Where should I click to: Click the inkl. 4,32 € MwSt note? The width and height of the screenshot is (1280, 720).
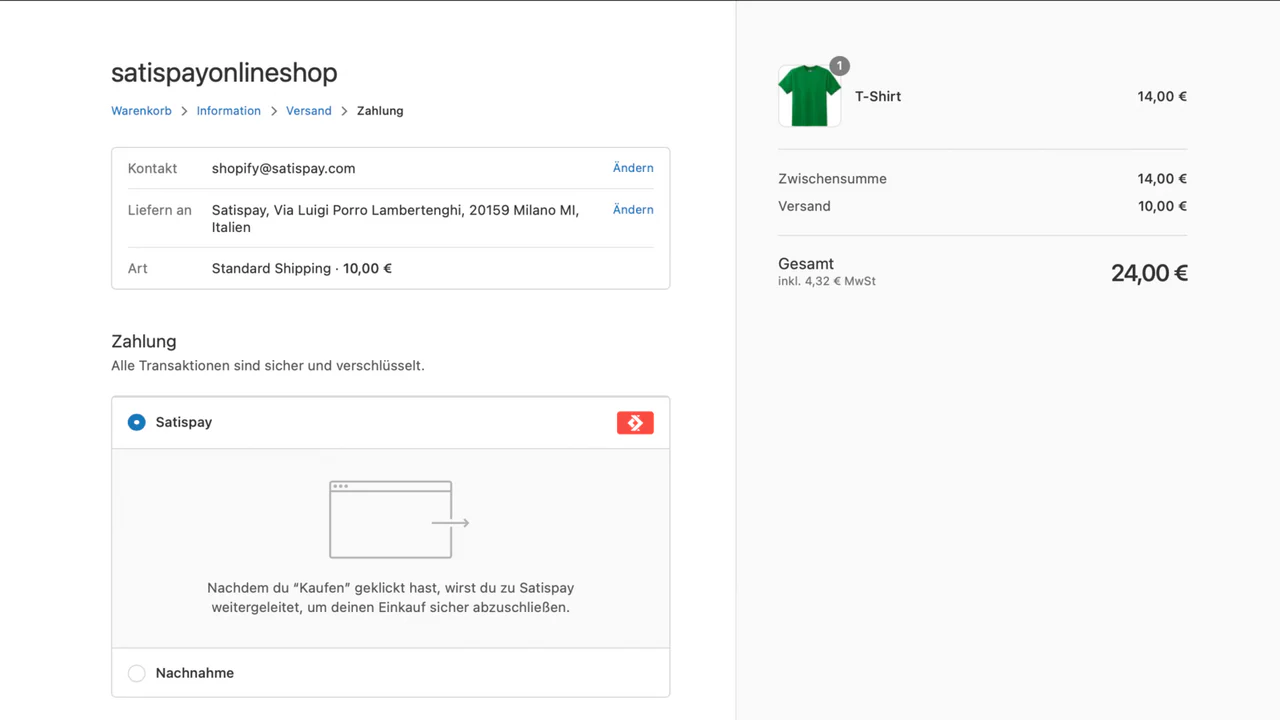(827, 282)
